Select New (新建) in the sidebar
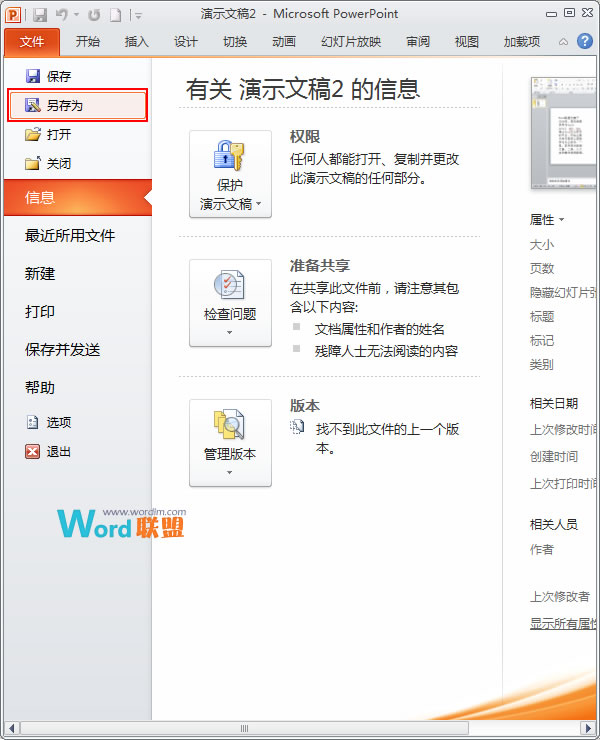This screenshot has width=600, height=740. (x=40, y=274)
